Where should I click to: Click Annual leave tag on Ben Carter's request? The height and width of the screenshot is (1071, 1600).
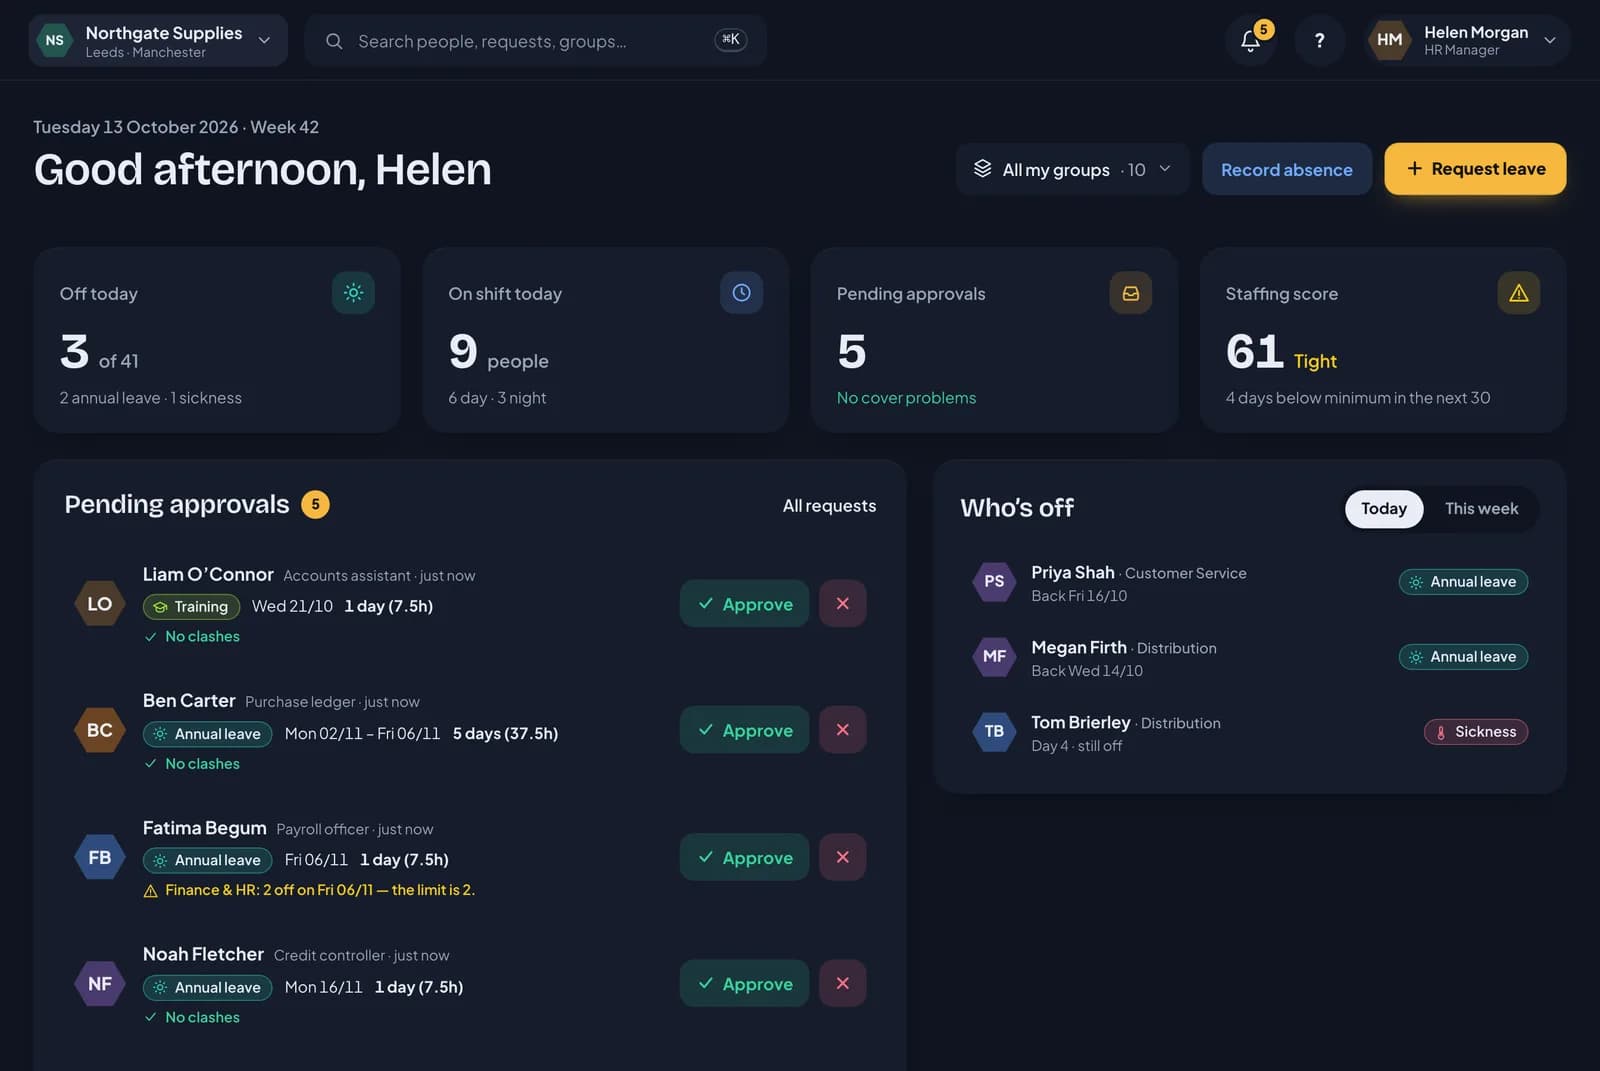tap(207, 734)
